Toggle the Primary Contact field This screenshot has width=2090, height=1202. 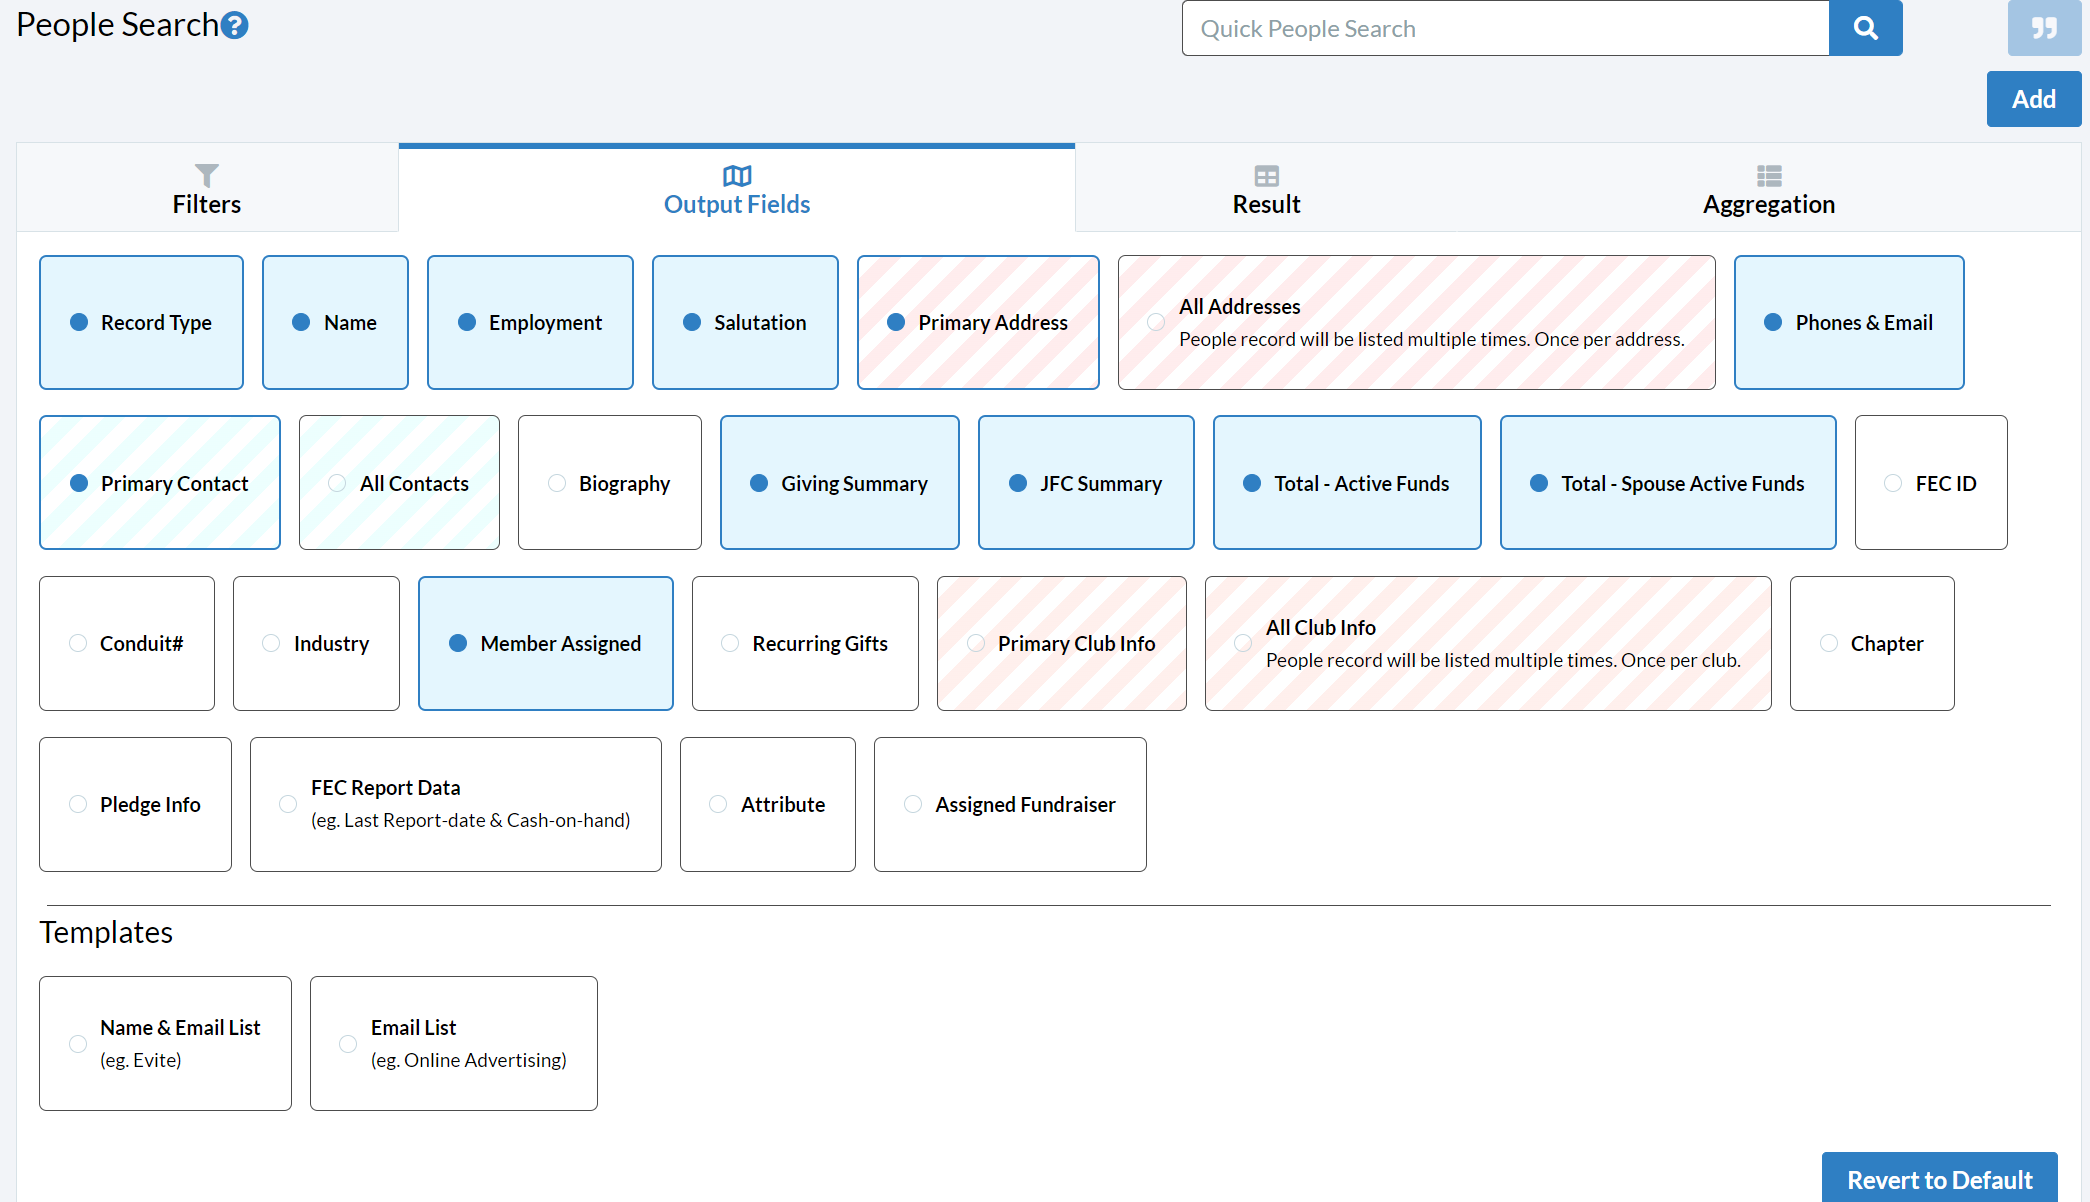(160, 483)
